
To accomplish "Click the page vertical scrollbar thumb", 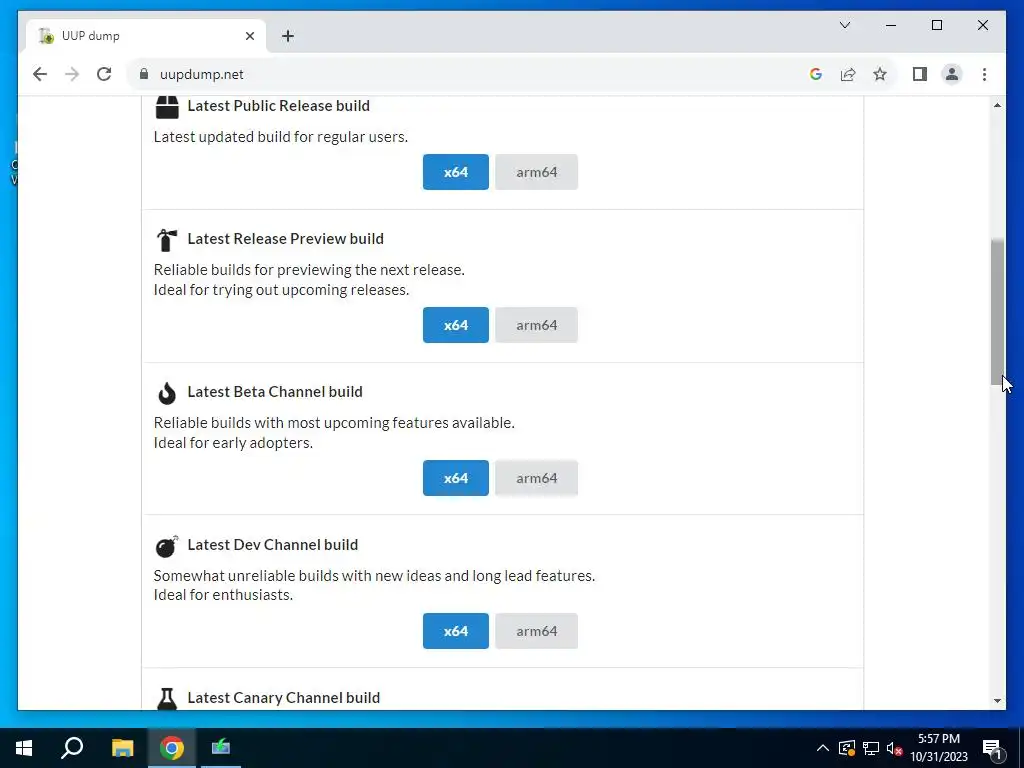I will 997,312.
